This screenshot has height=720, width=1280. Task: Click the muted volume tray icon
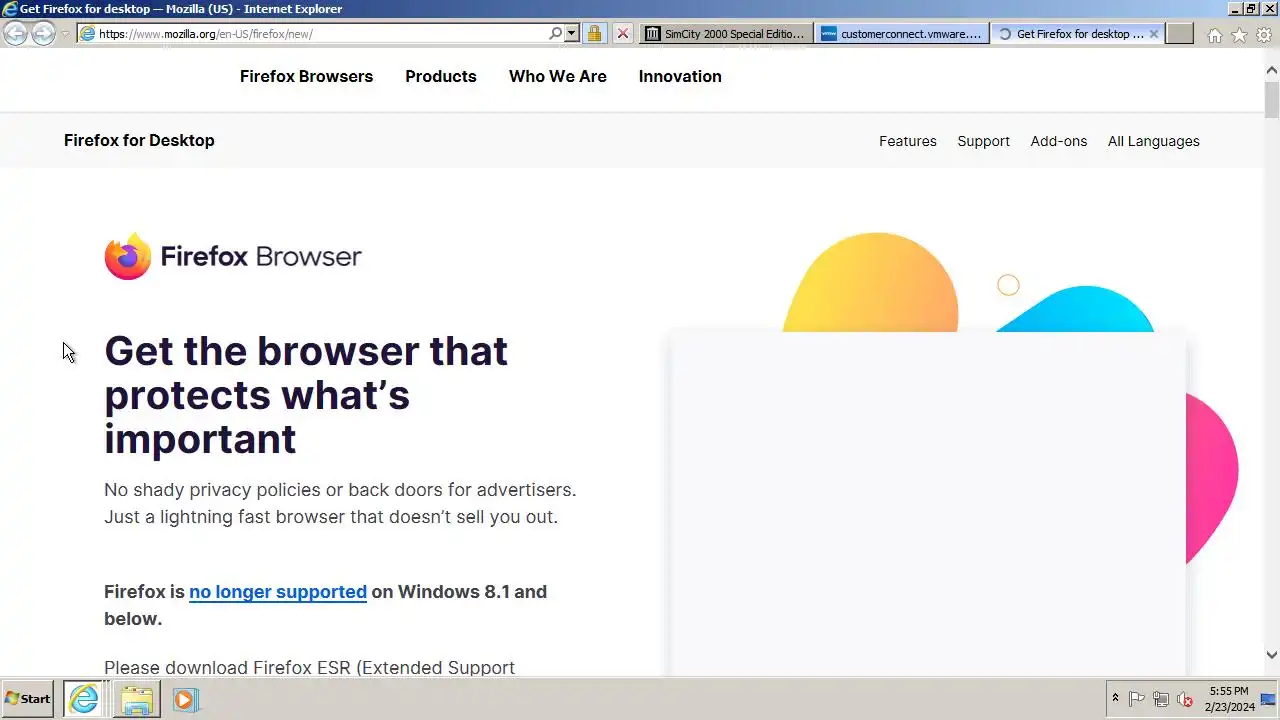click(x=1185, y=699)
